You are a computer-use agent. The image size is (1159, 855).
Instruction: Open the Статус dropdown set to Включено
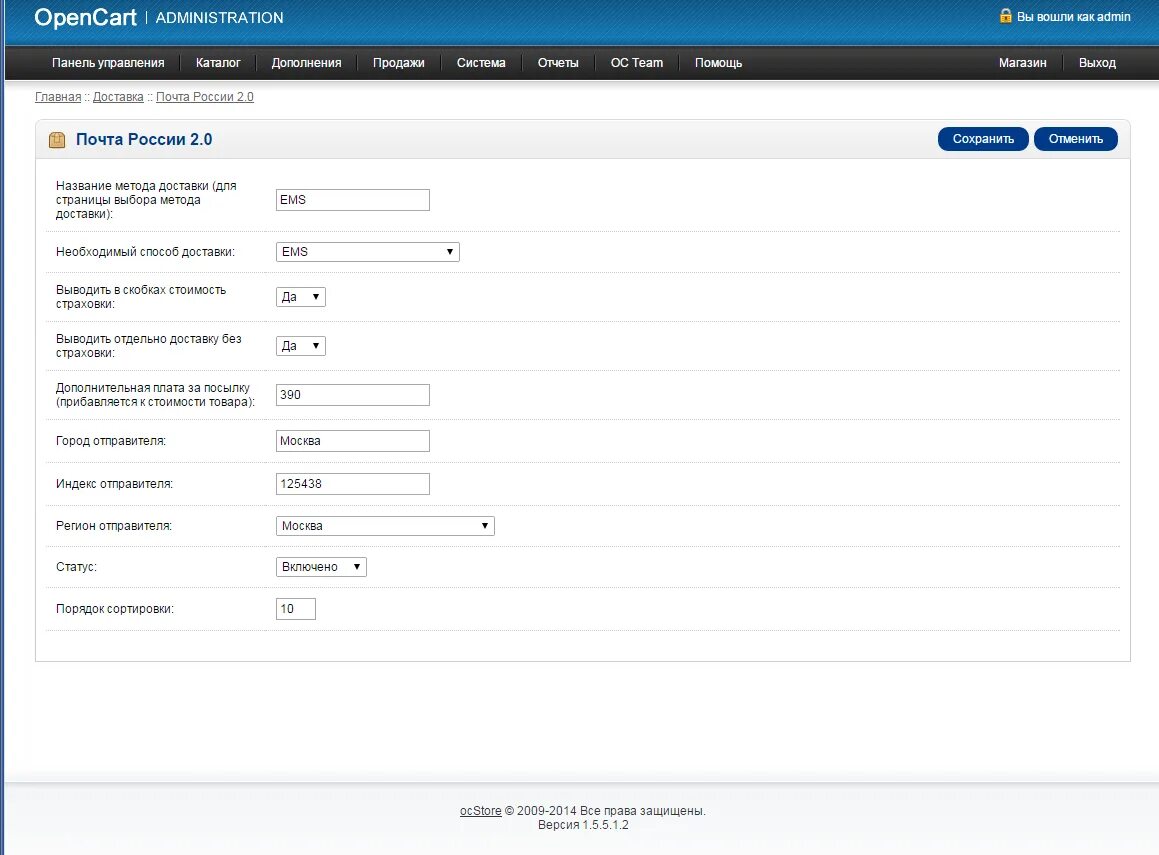[321, 567]
